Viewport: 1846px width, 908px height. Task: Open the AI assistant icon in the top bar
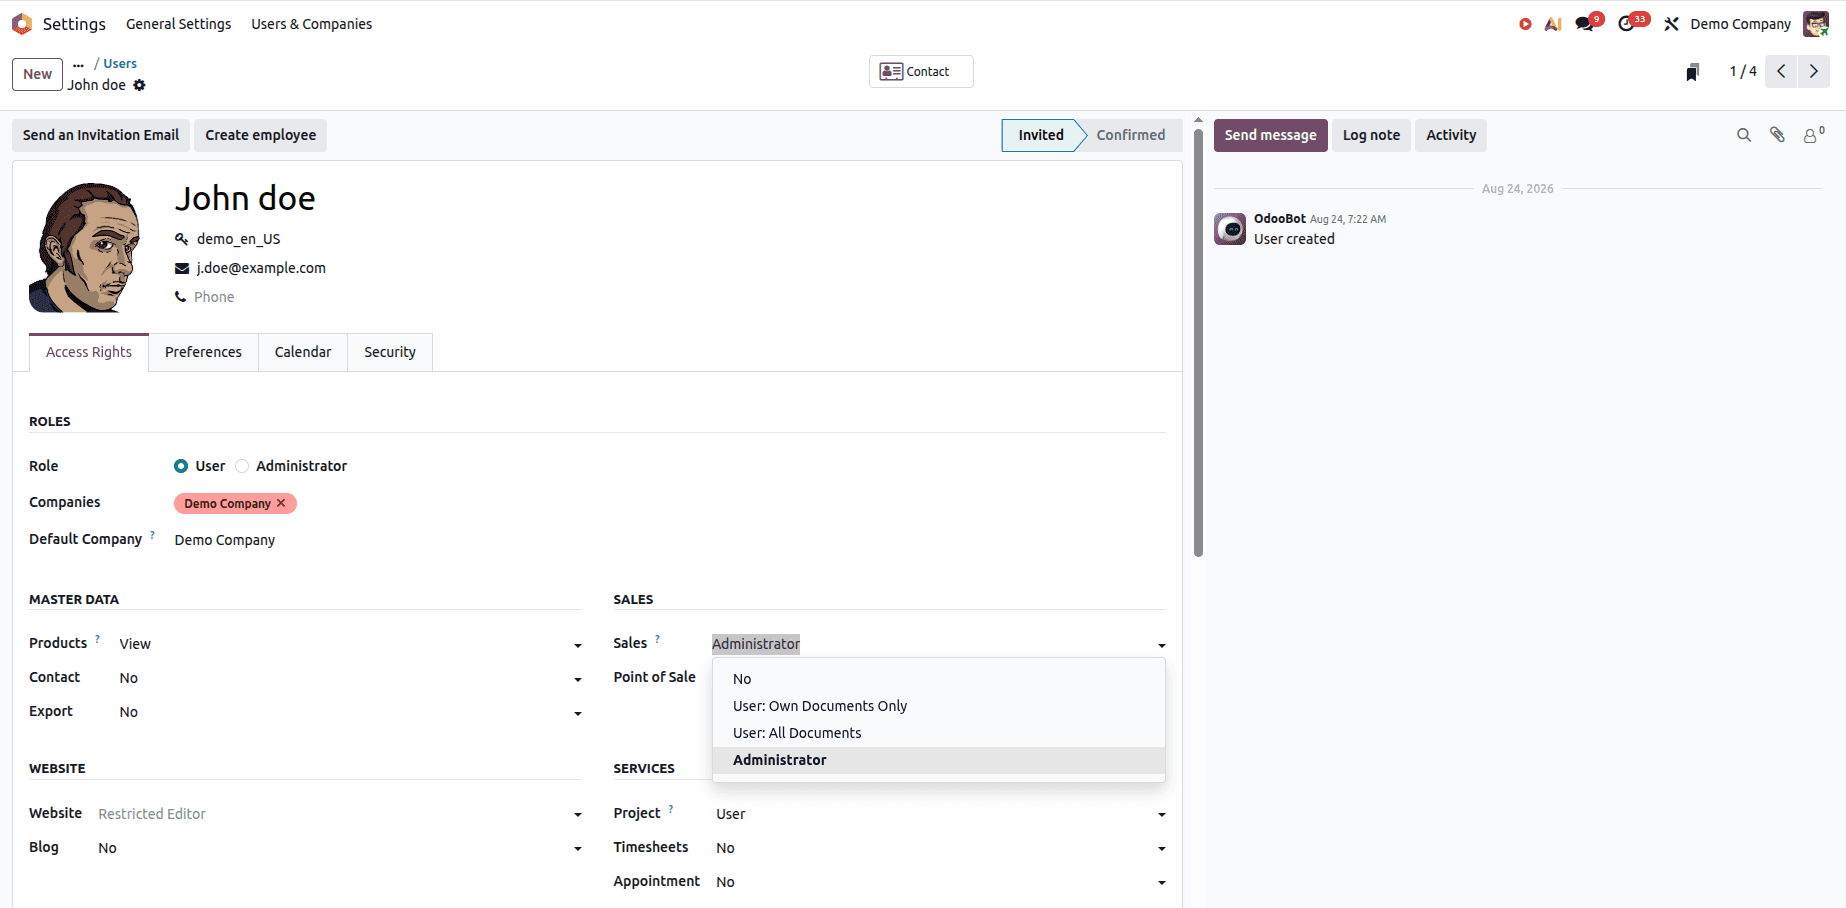point(1553,24)
